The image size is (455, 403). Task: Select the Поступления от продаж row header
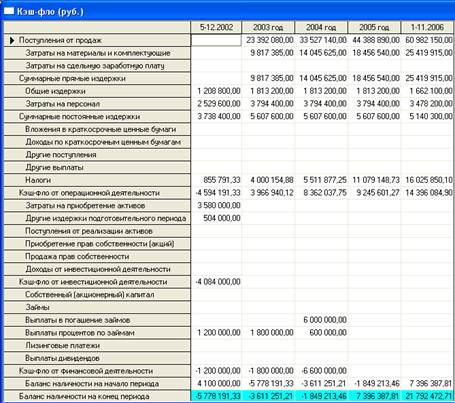coord(97,40)
